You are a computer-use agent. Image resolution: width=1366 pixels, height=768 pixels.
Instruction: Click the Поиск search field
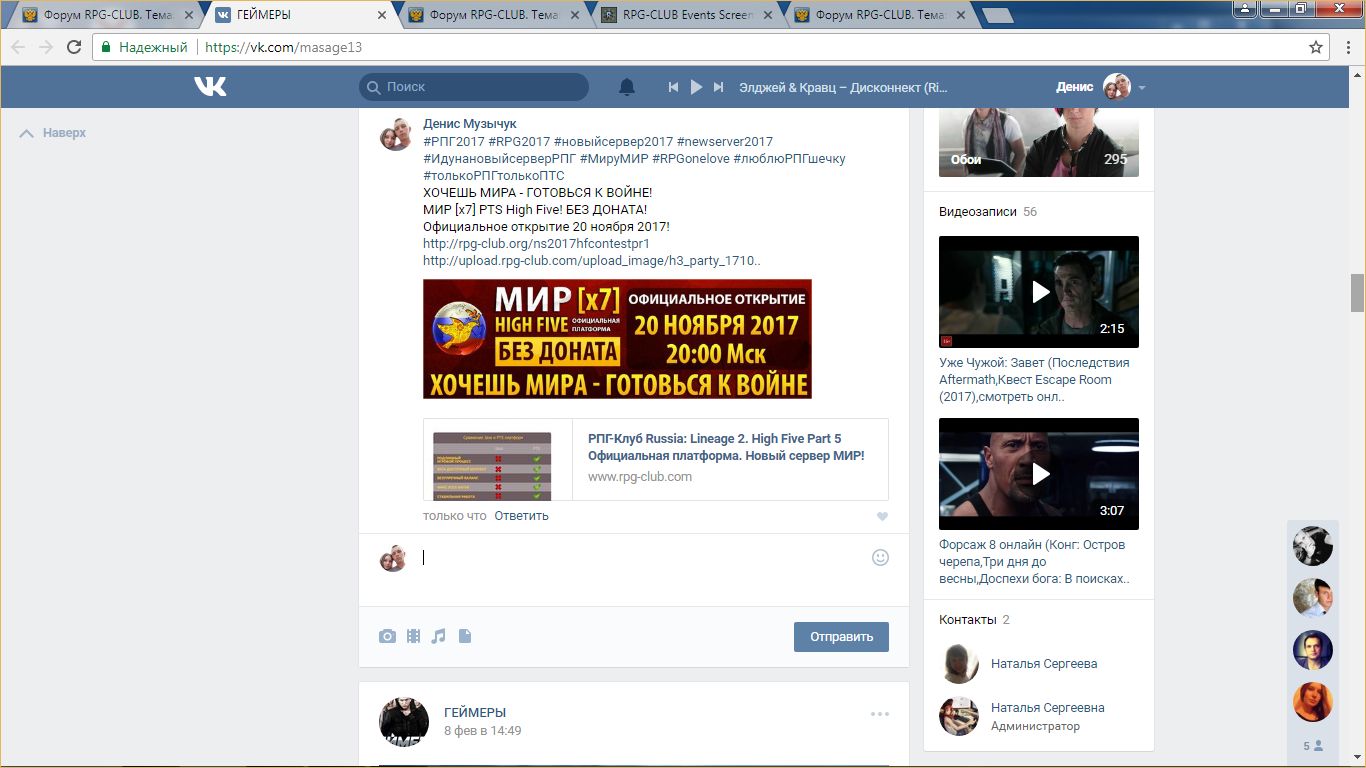pos(474,87)
